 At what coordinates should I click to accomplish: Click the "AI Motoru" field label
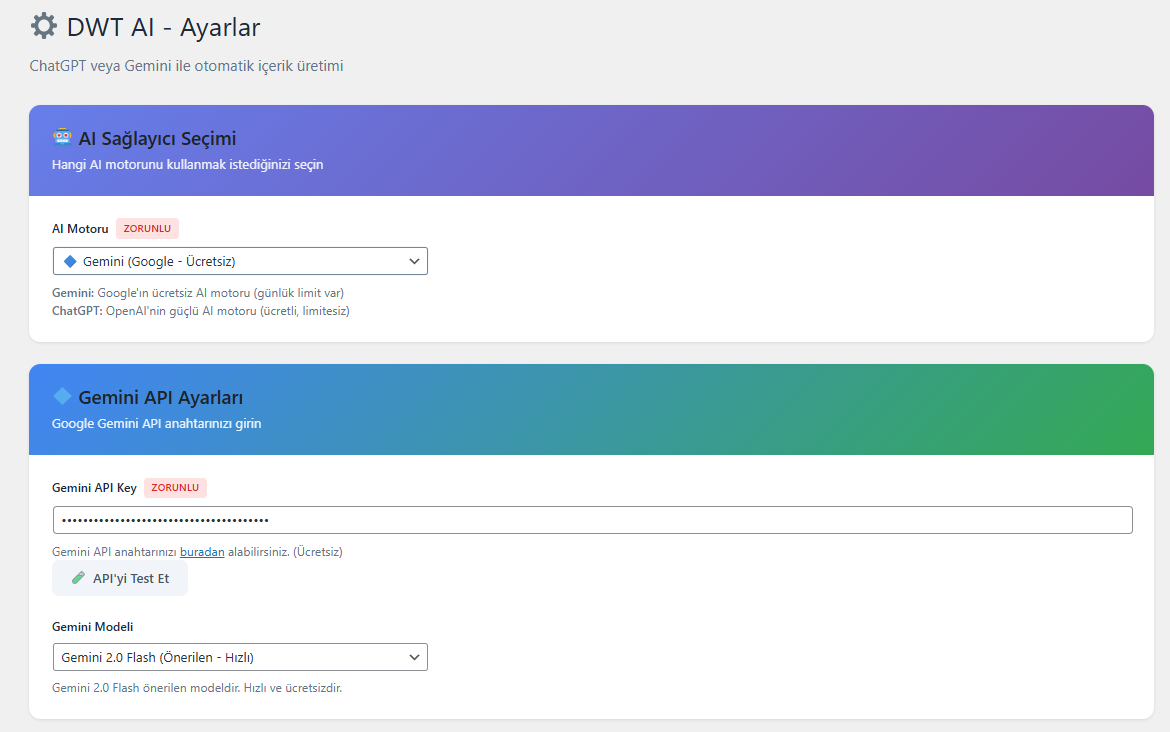[80, 229]
